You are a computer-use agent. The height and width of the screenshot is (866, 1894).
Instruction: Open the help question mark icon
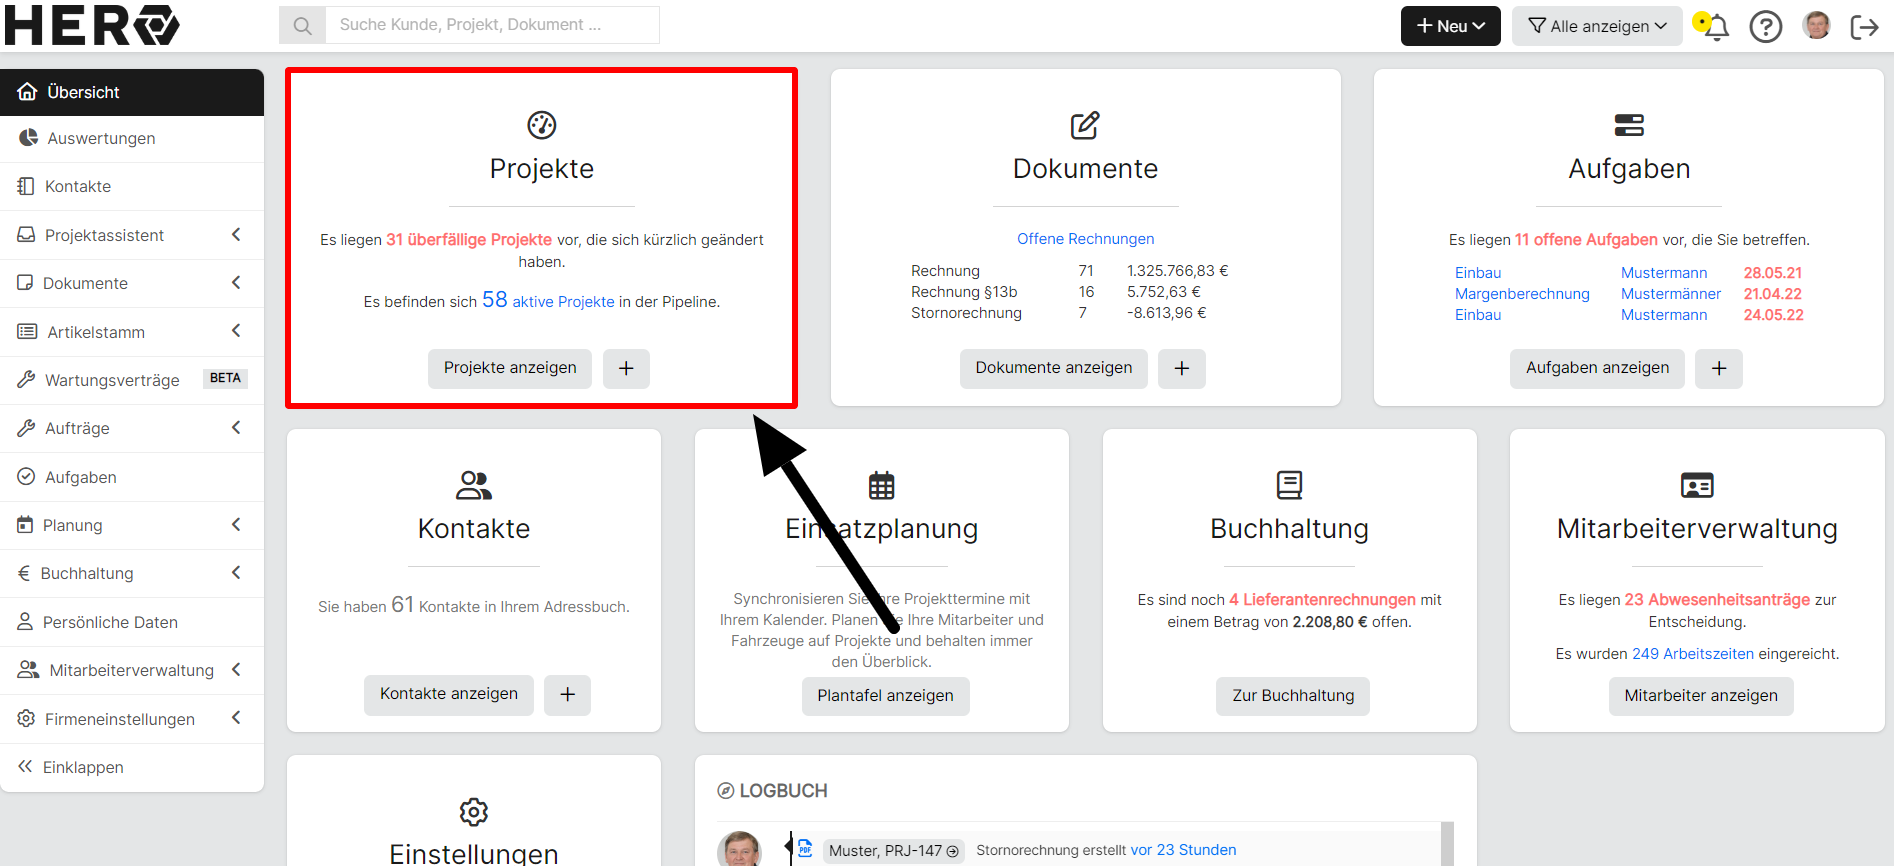coord(1765,26)
